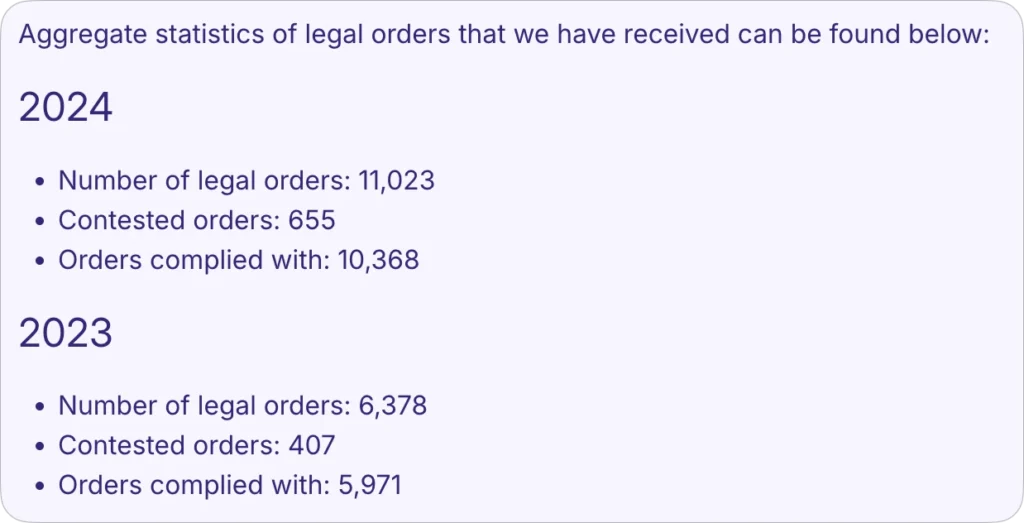The height and width of the screenshot is (523, 1024).
Task: Click the 655 contested orders figure
Action: click(x=312, y=220)
